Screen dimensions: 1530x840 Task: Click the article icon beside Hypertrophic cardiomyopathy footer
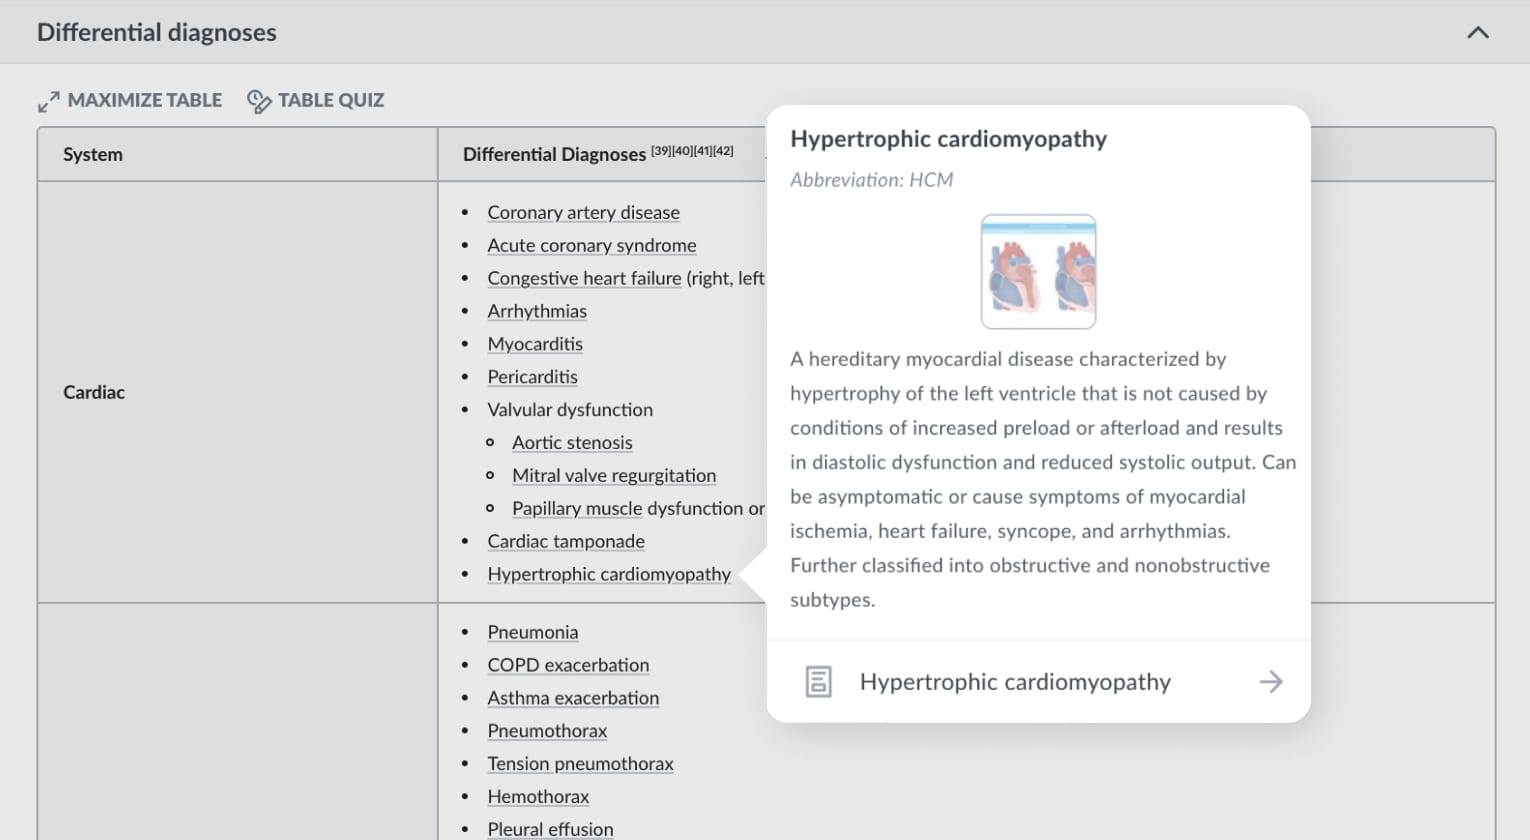(x=820, y=681)
